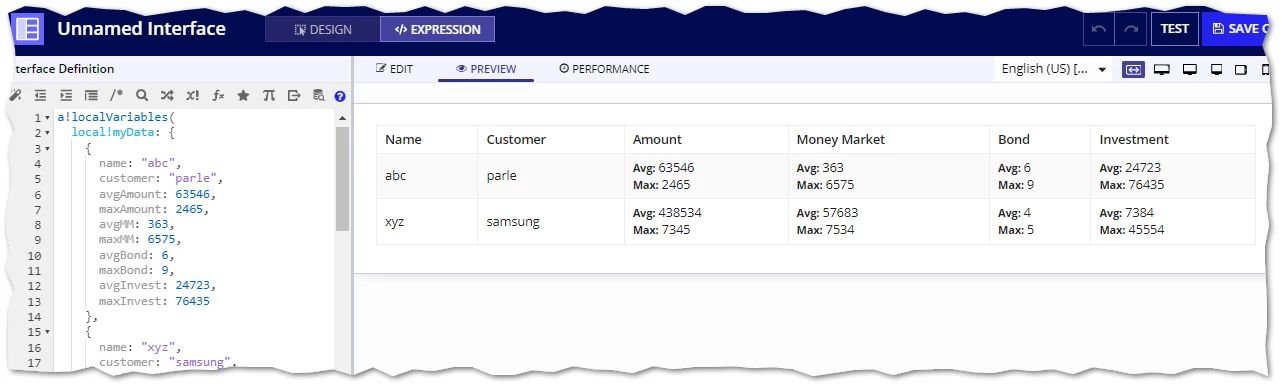This screenshot has width=1282, height=386.
Task: Toggle comment with the /* icon
Action: coord(117,96)
